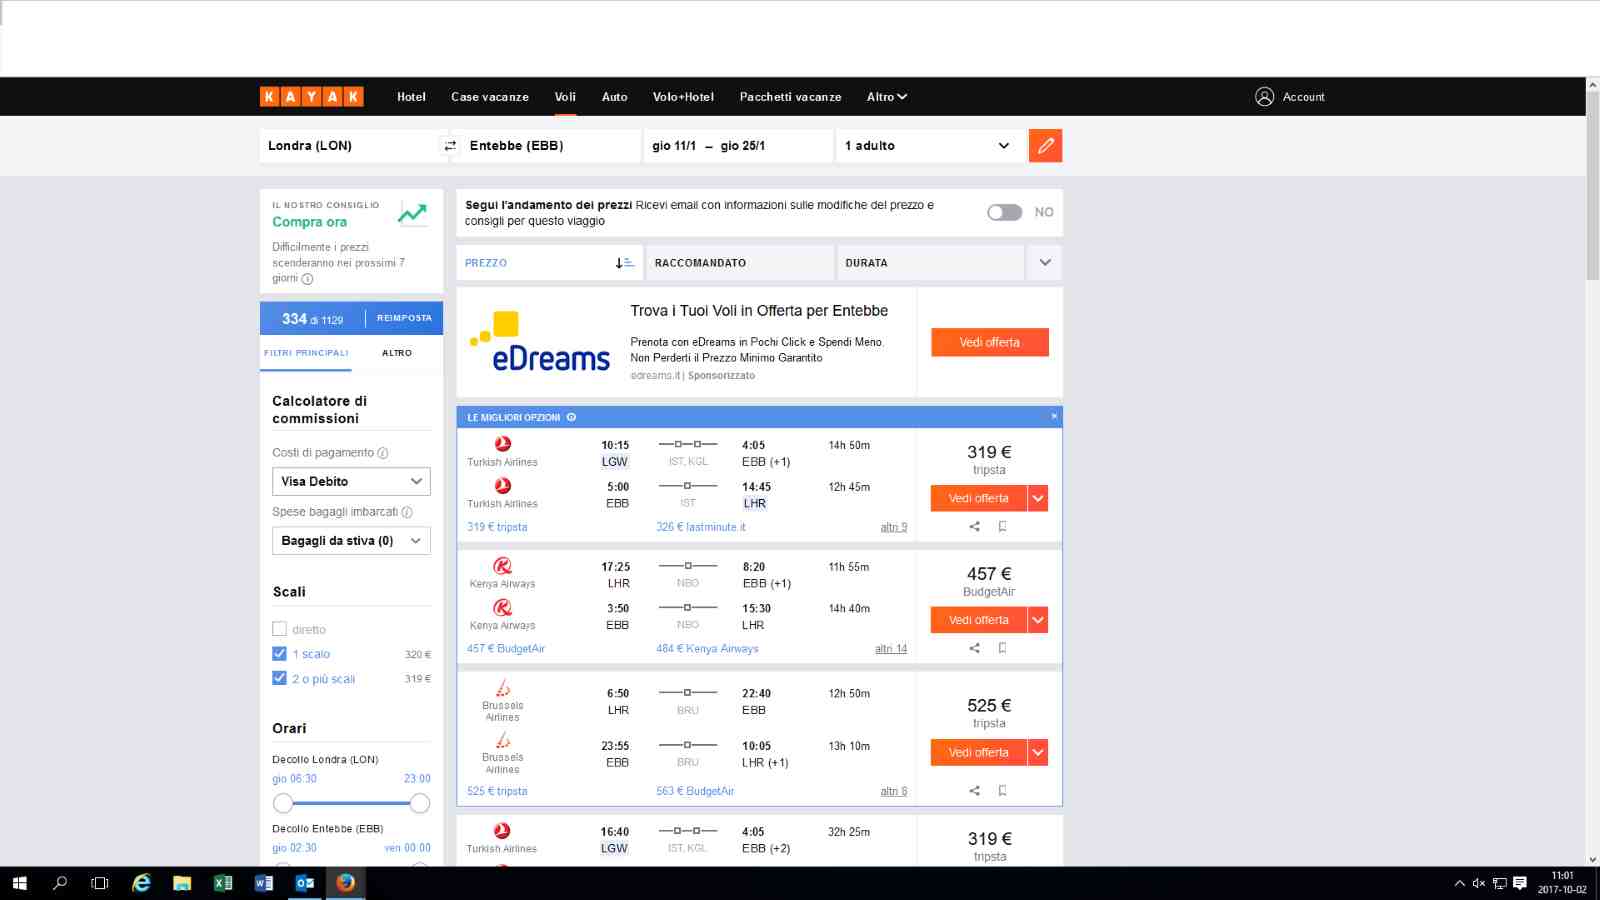The image size is (1600, 900).
Task: Click the left handle of Decollo Londra slider
Action: click(x=283, y=803)
